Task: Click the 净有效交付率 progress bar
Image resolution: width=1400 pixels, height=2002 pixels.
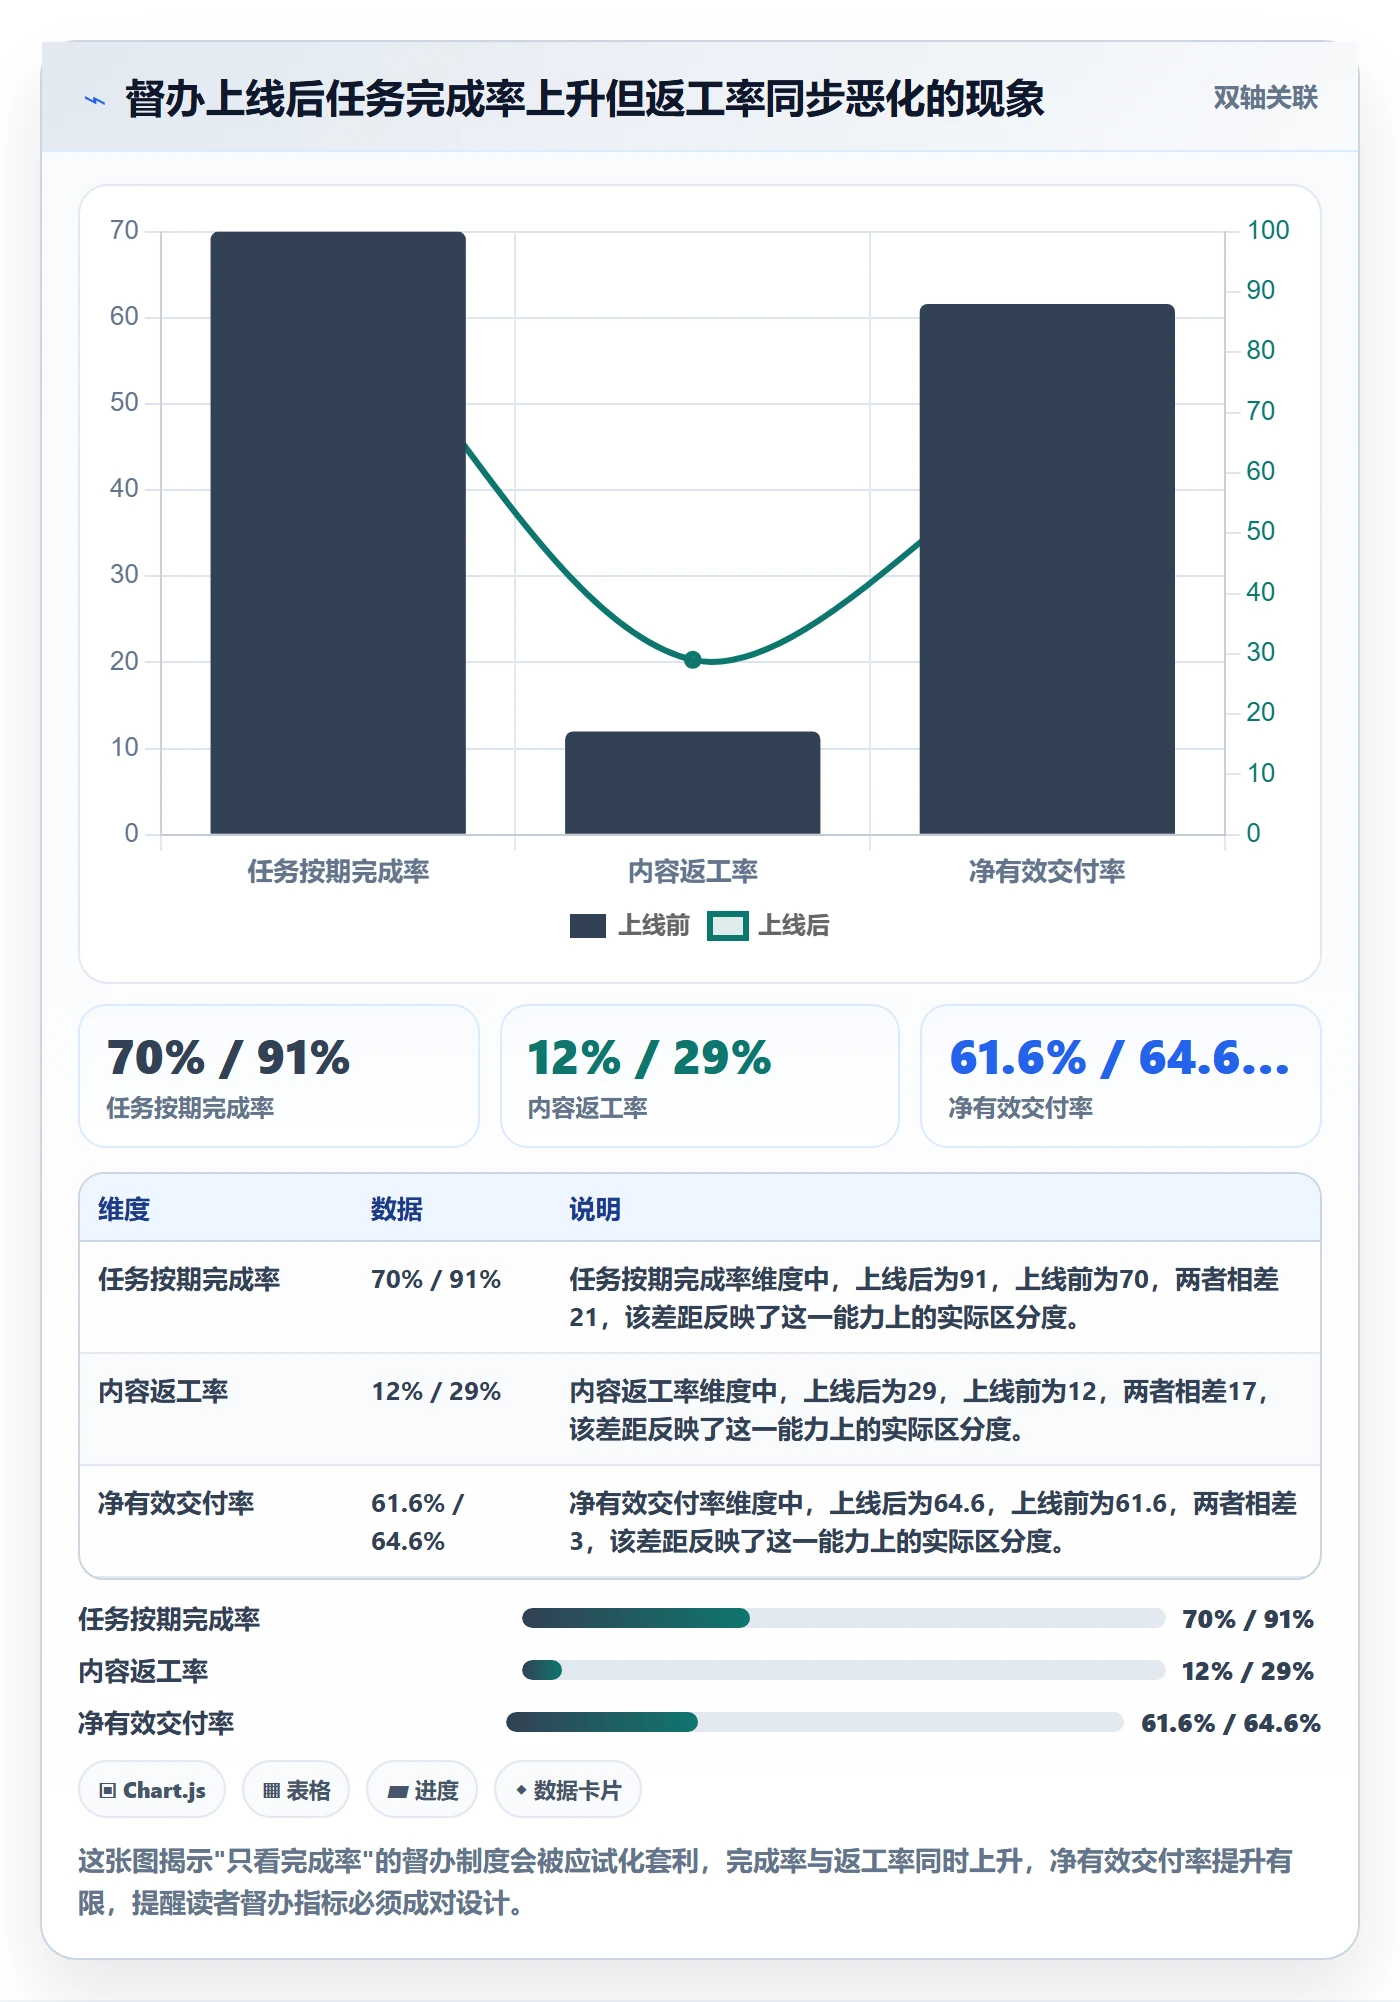Action: coord(815,1722)
